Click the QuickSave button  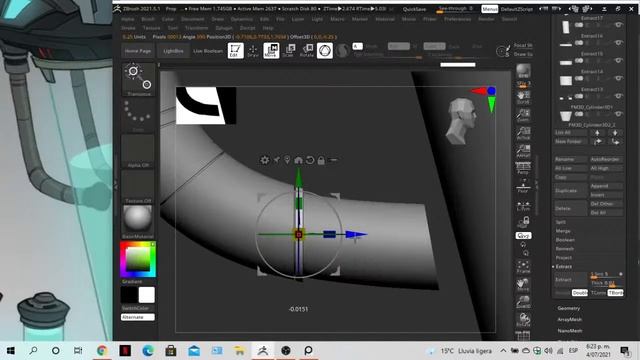click(x=414, y=9)
